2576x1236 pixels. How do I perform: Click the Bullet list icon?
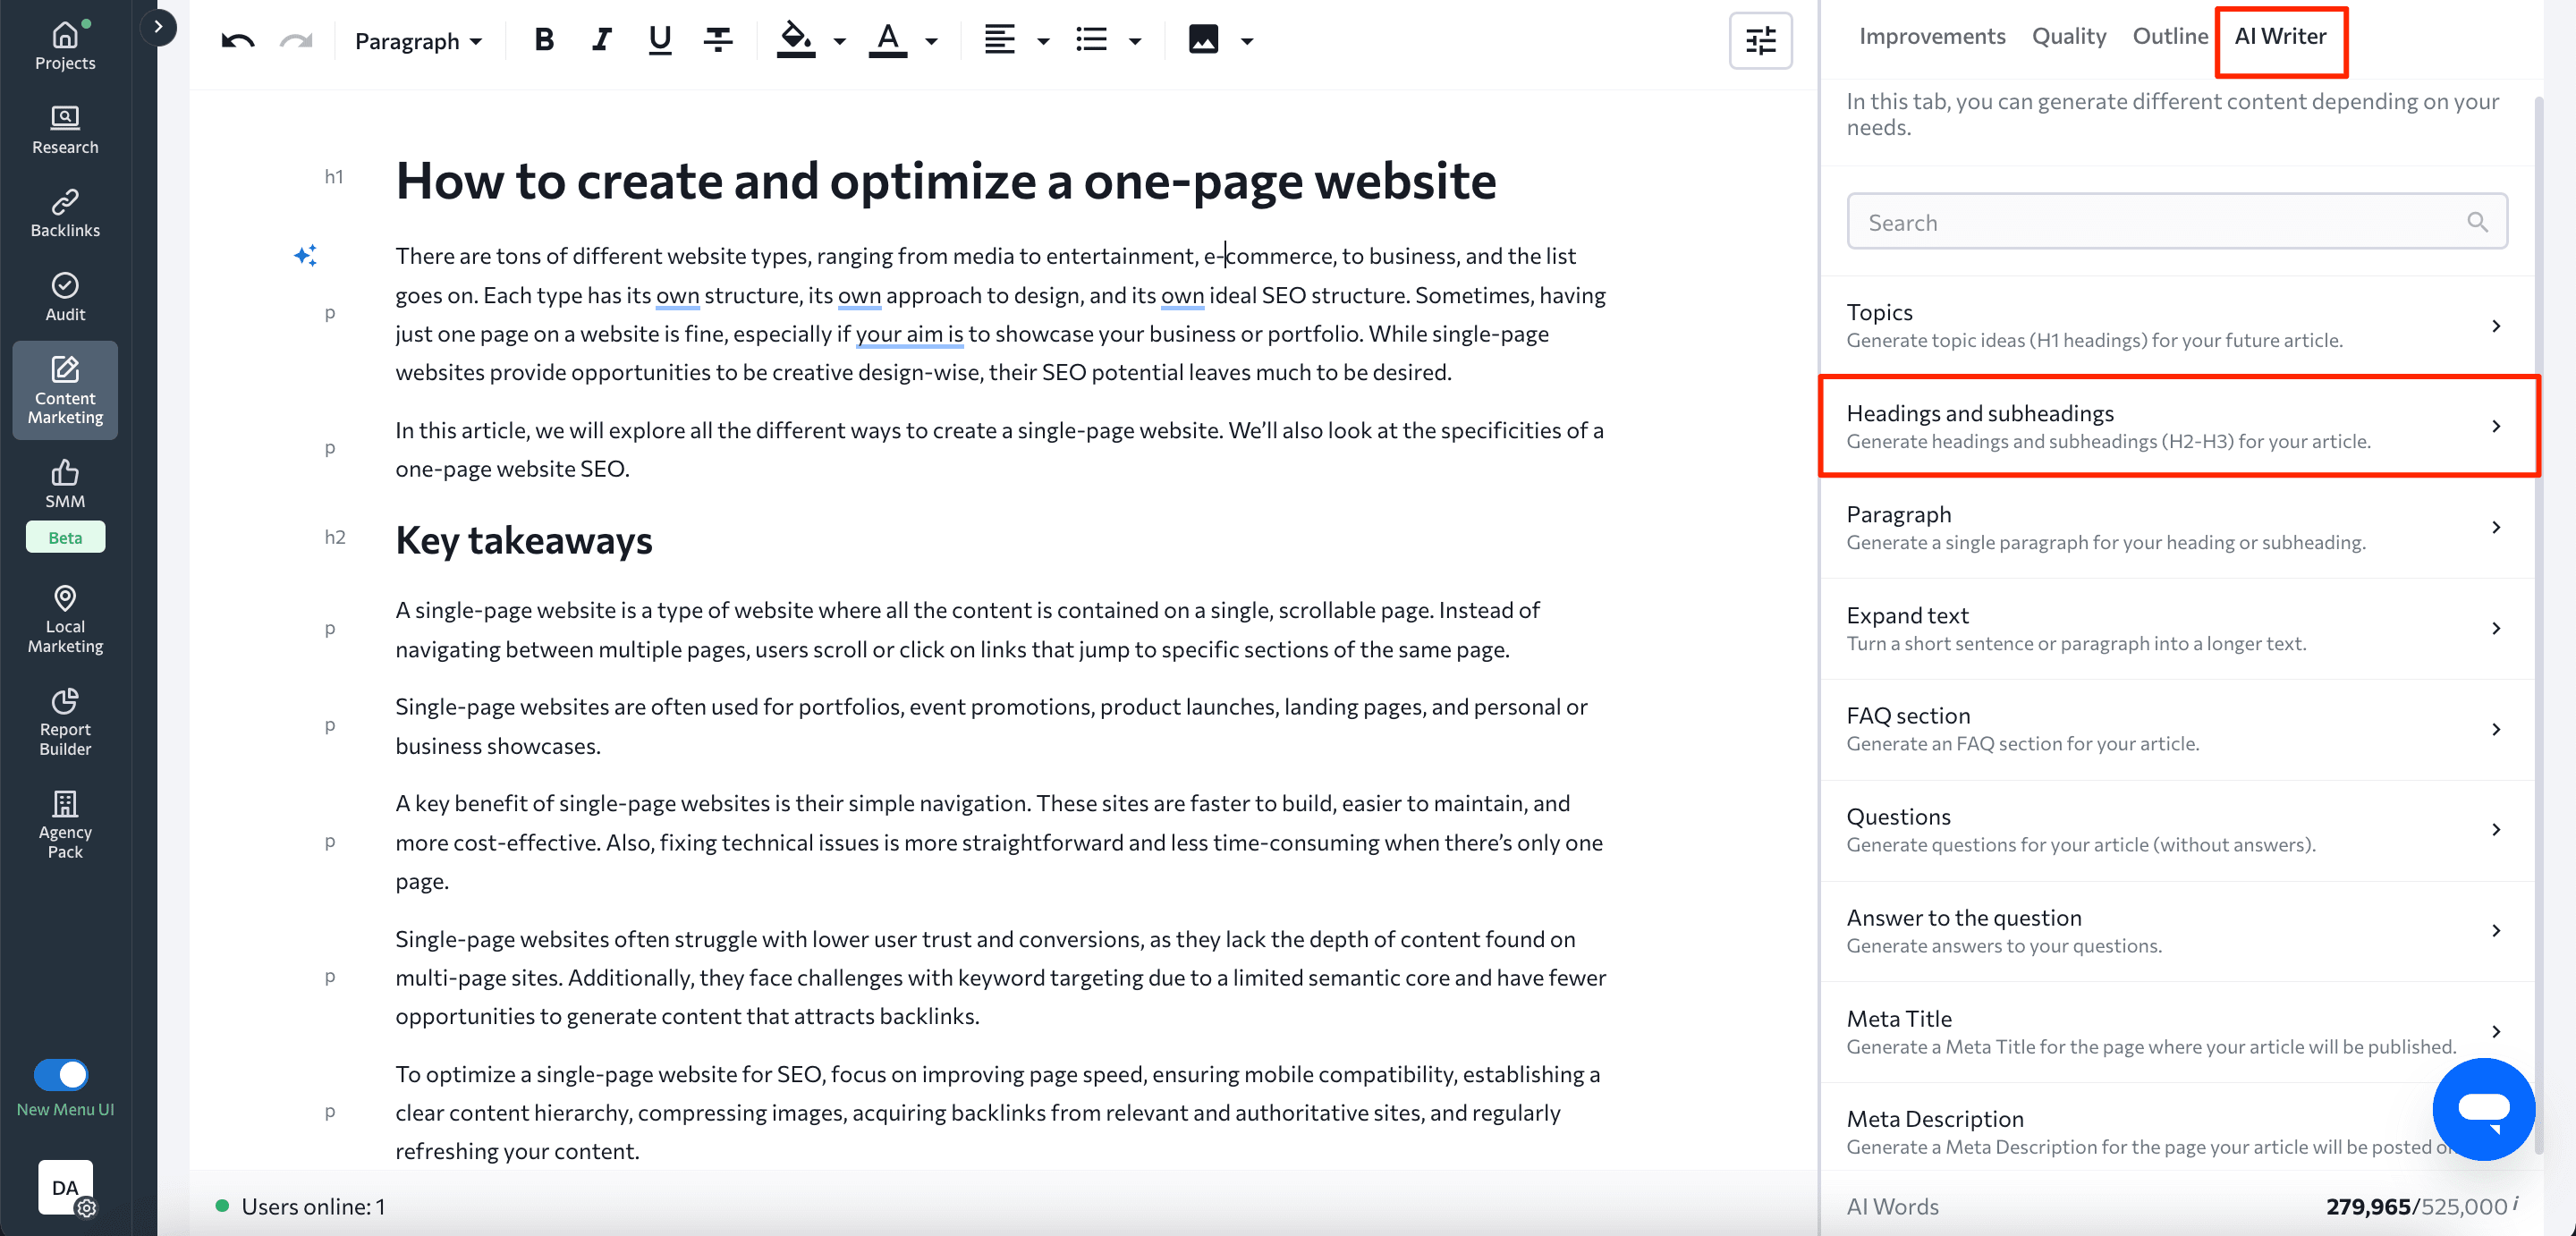(1091, 36)
